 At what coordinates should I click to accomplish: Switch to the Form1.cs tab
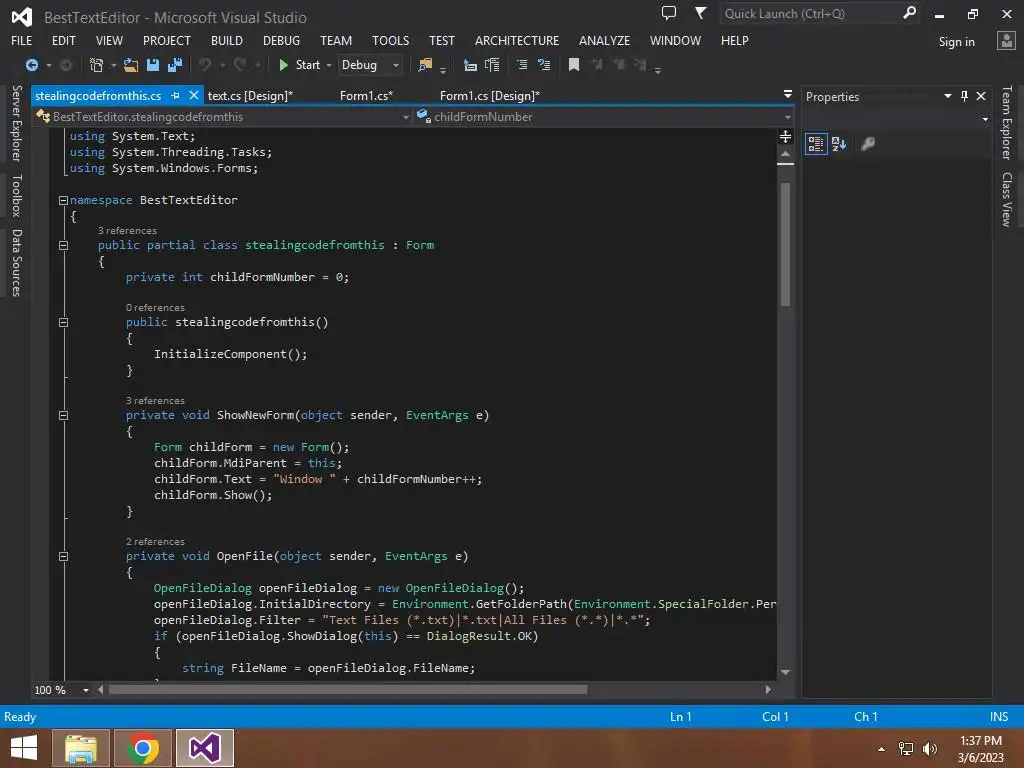pos(366,95)
